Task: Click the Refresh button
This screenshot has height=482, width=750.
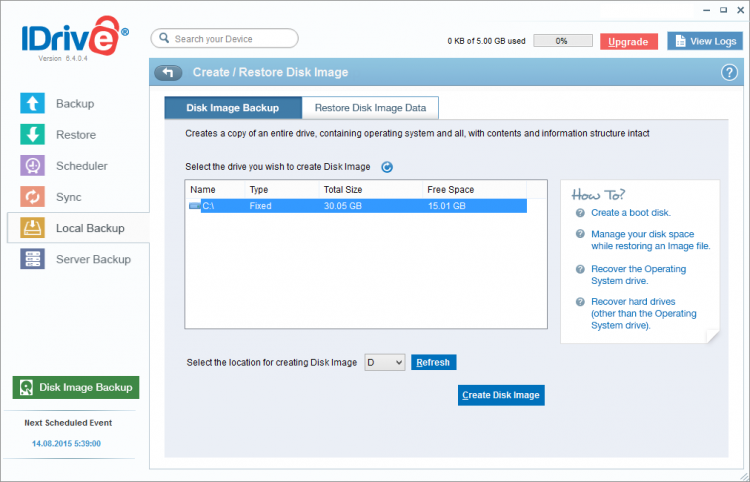Action: (433, 362)
